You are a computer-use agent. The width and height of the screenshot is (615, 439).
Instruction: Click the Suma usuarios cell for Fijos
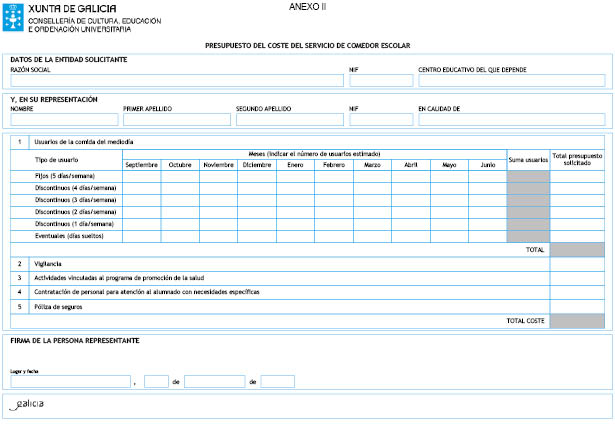coord(527,176)
